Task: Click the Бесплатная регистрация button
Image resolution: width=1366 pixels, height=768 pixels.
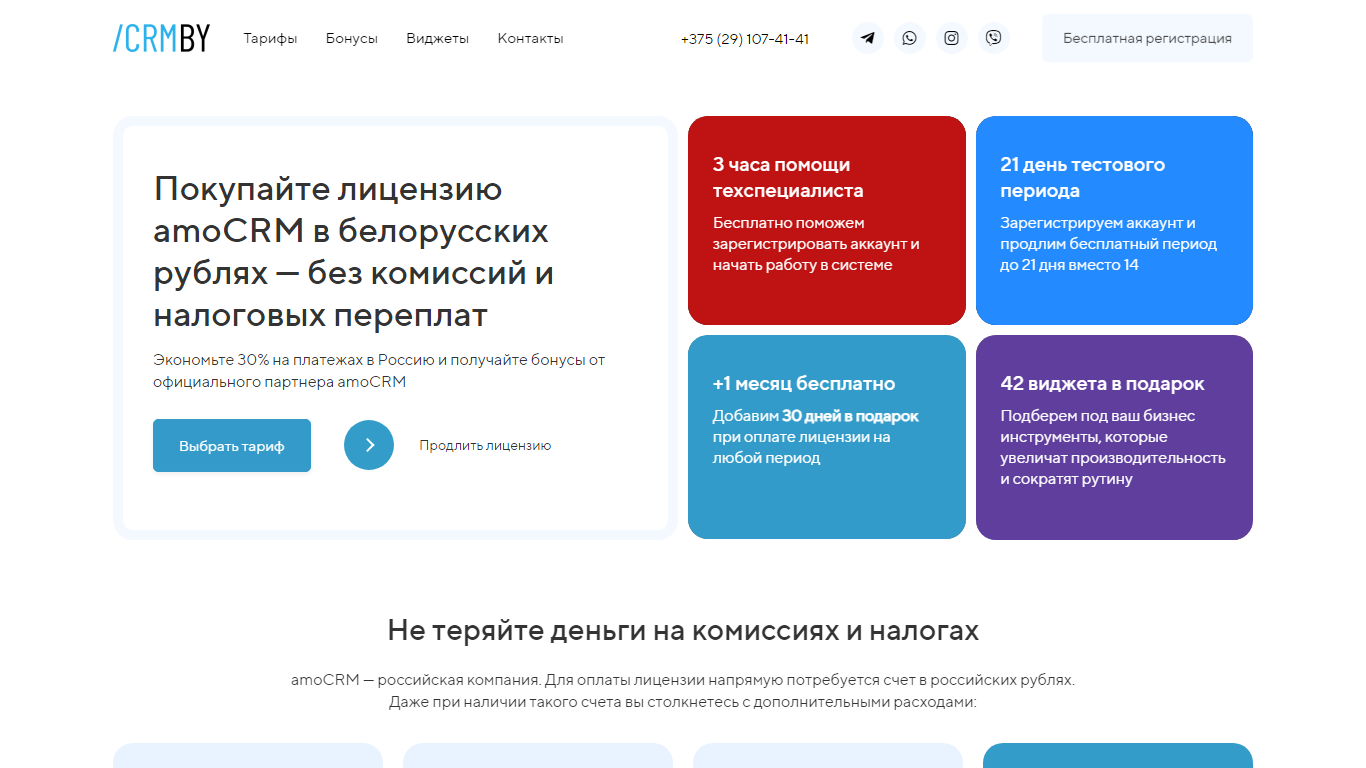Action: coord(1147,38)
